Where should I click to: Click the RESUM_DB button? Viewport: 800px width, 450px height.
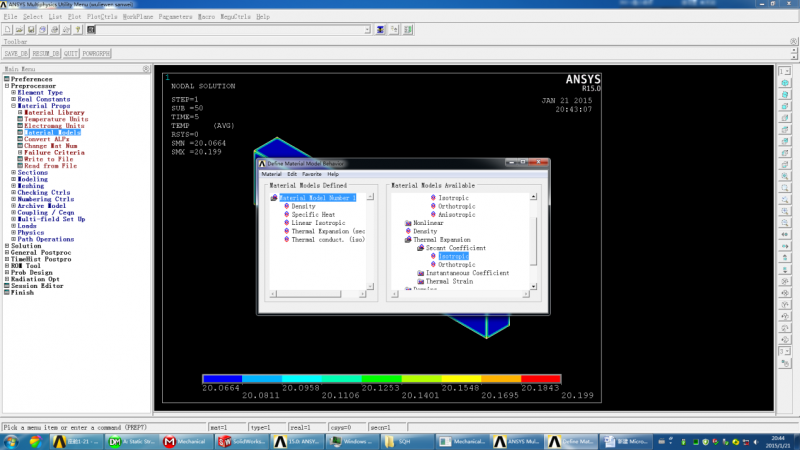(46, 54)
